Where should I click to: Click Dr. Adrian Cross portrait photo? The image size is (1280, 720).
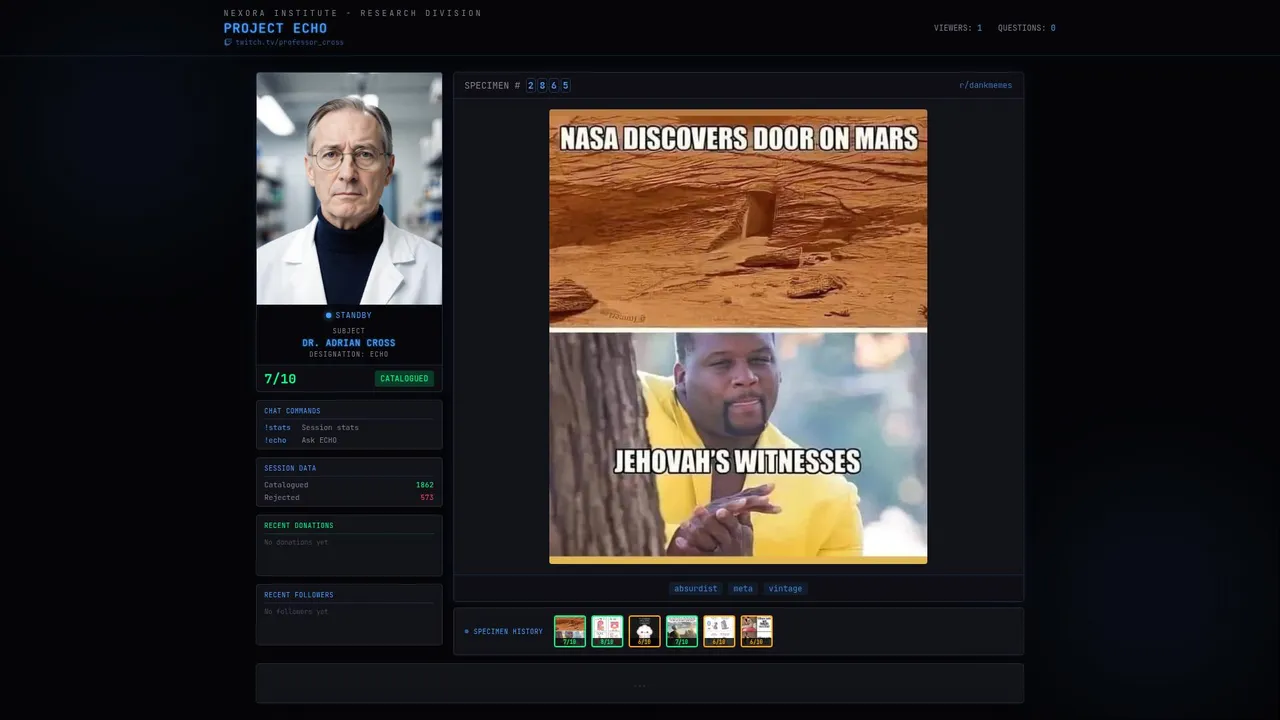[x=349, y=188]
